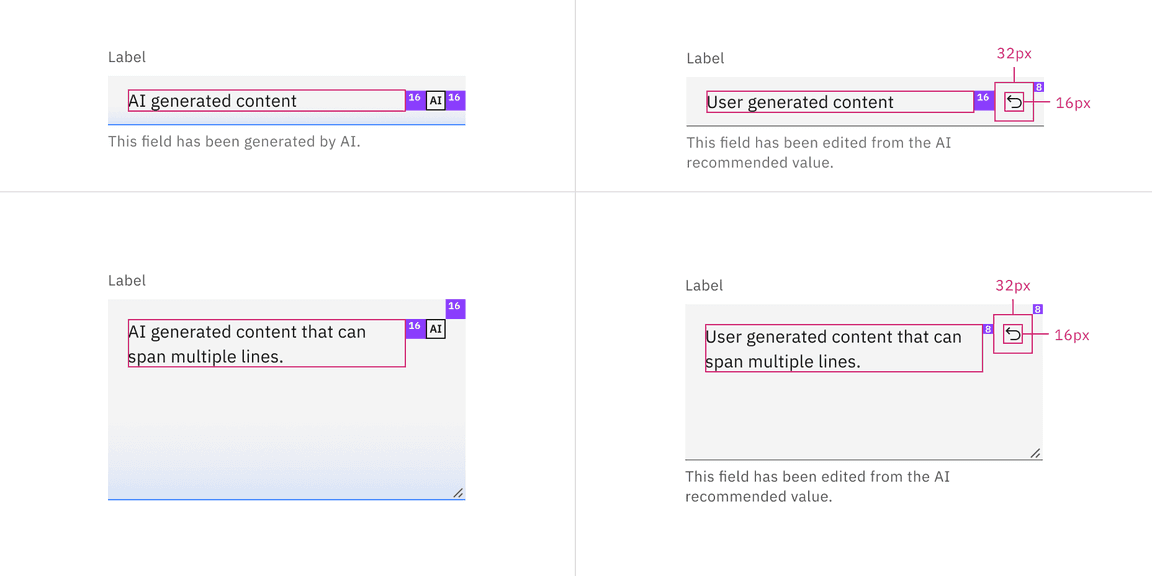The height and width of the screenshot is (576, 1152).
Task: Click the AI badge inside the multiline text area
Action: (434, 328)
